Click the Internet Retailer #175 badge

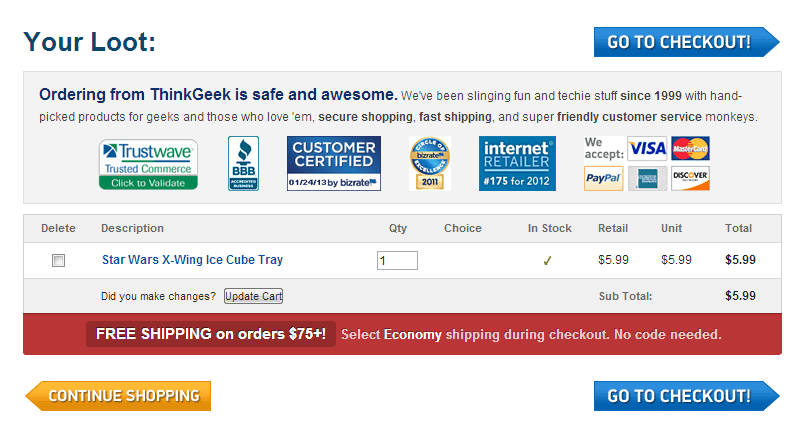tap(517, 164)
